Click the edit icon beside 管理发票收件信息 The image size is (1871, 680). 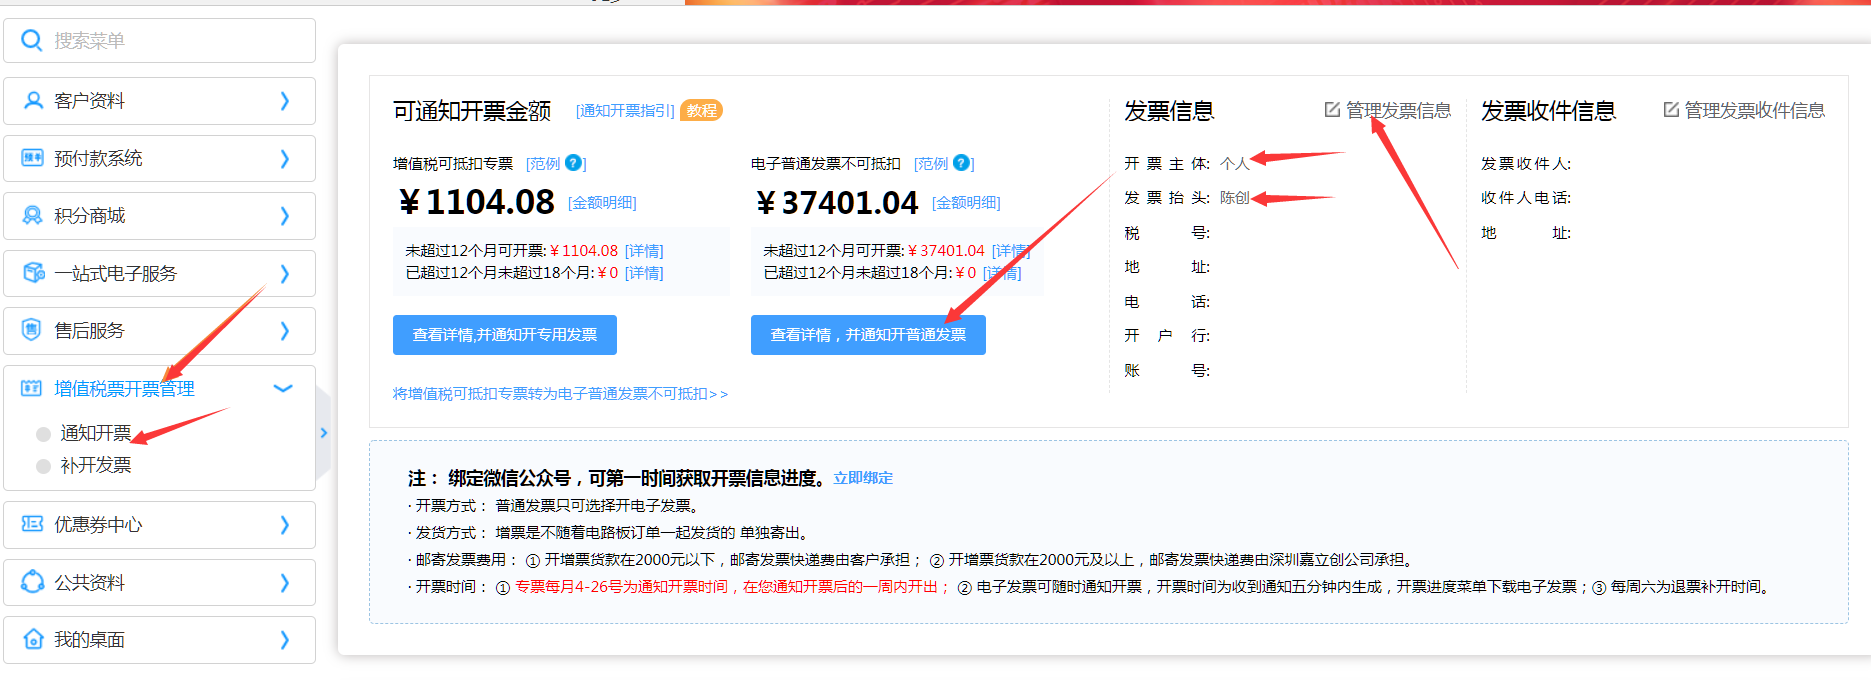[x=1671, y=110]
